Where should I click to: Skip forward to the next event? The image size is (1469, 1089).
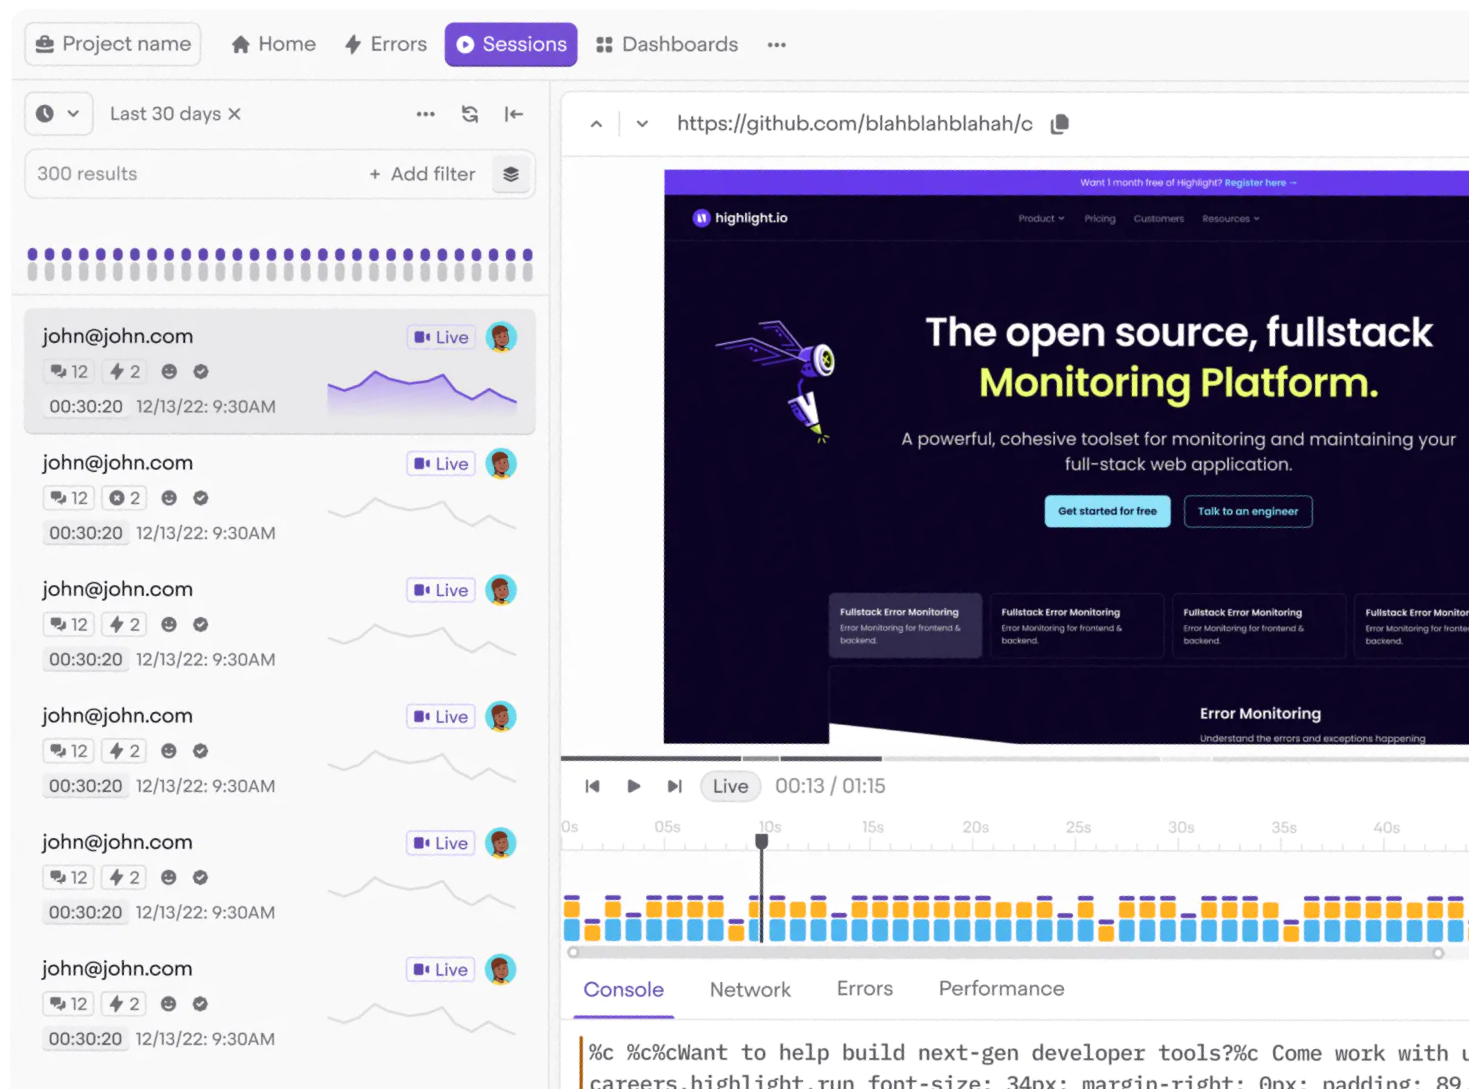(675, 787)
